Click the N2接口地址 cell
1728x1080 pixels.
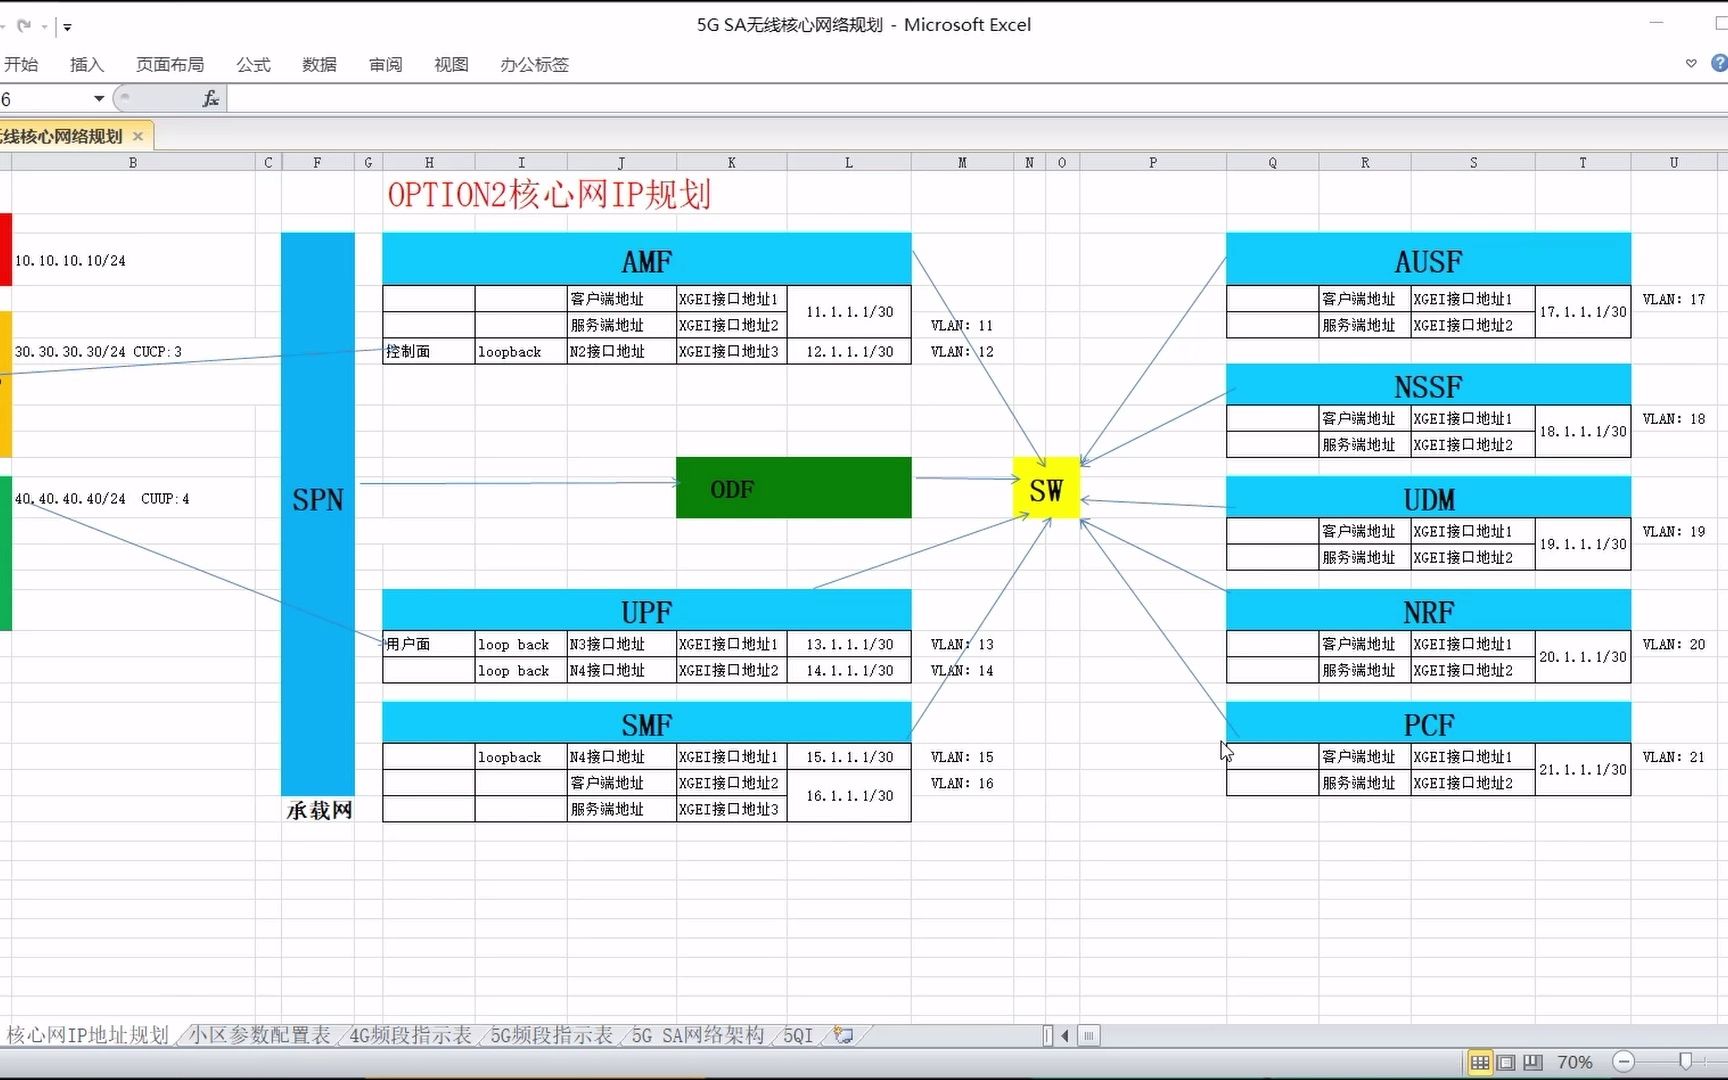pos(622,352)
